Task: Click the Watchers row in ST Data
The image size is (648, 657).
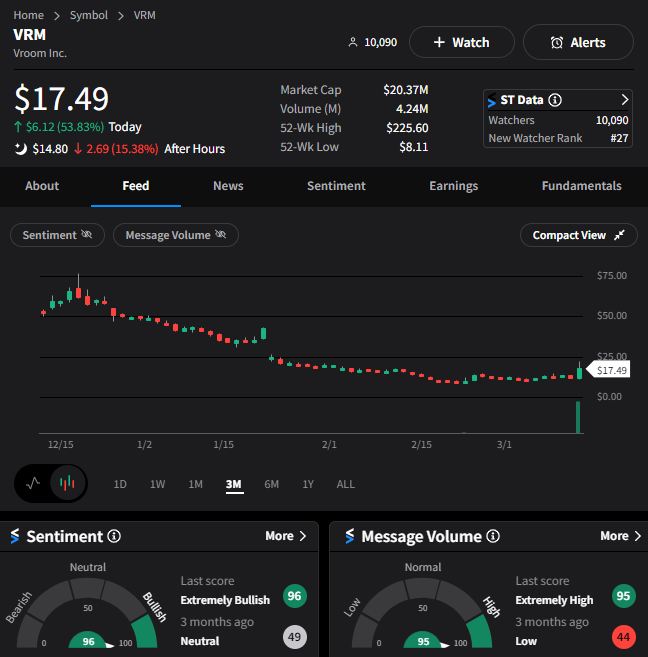Action: tap(558, 120)
